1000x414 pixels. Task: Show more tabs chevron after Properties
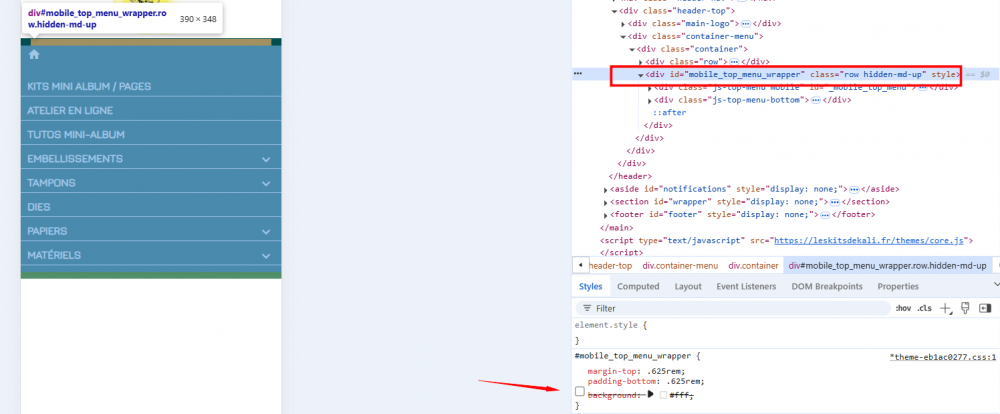996,285
